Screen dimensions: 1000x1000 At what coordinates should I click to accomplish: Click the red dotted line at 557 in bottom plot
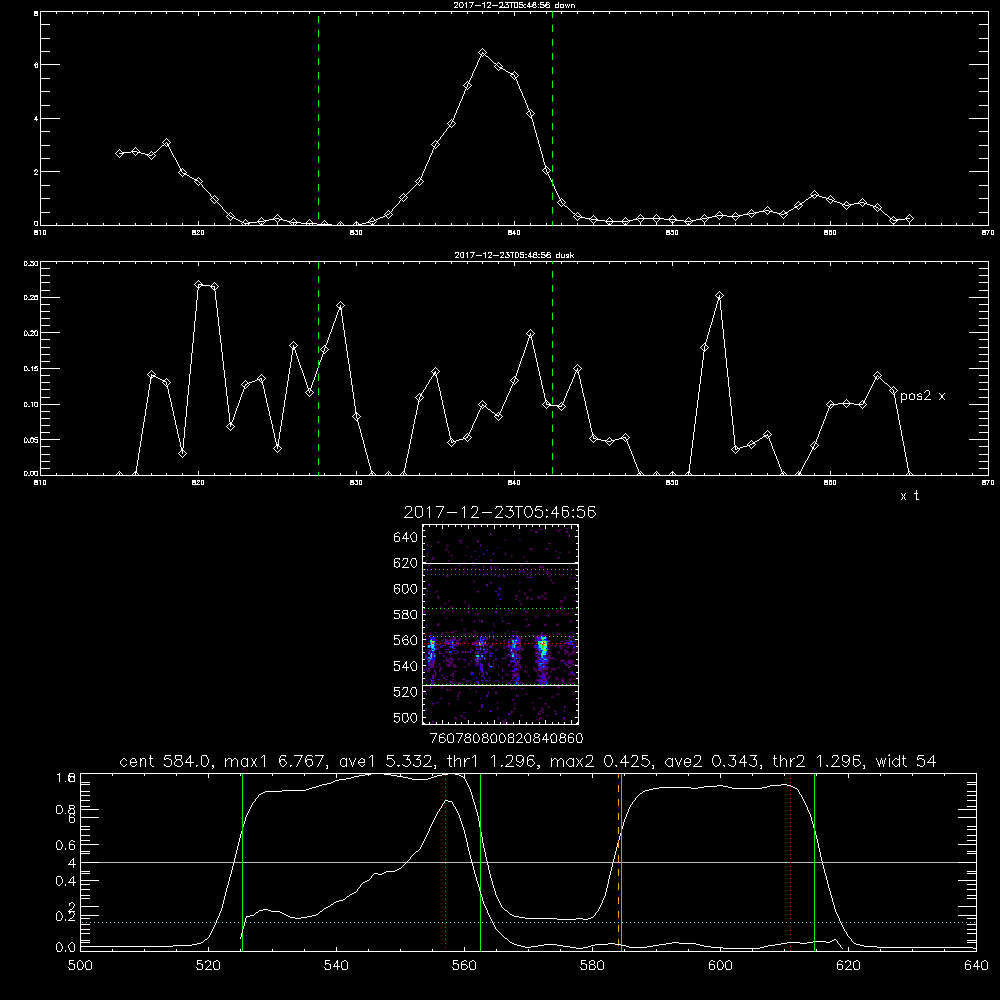tap(445, 861)
